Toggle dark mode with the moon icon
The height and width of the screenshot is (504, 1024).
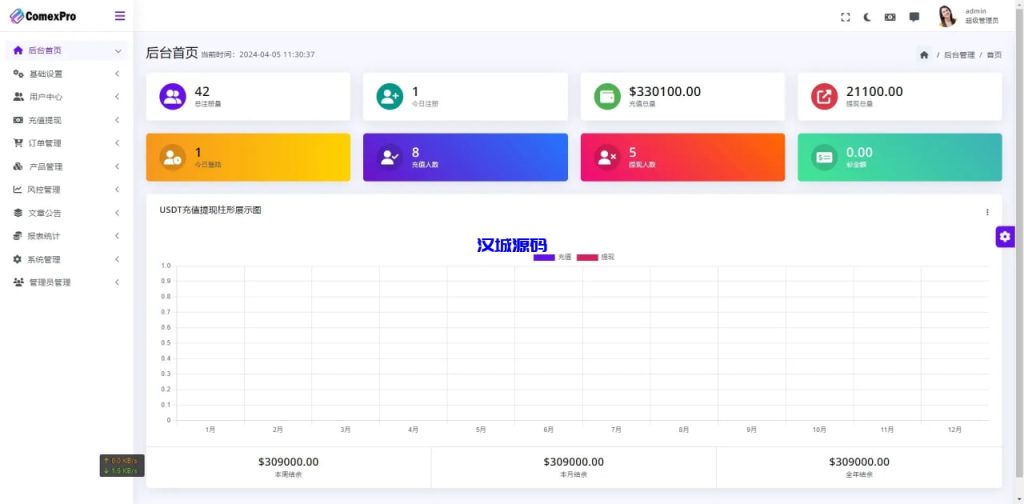point(867,17)
